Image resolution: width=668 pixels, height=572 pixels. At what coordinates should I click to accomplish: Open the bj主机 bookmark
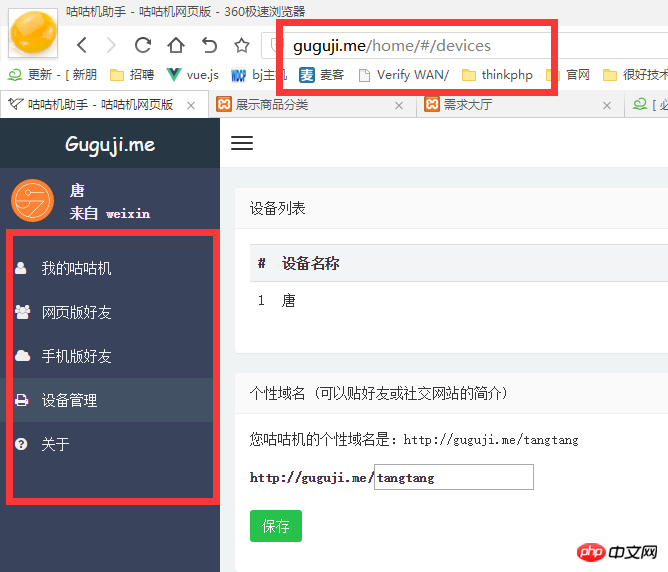coord(259,75)
